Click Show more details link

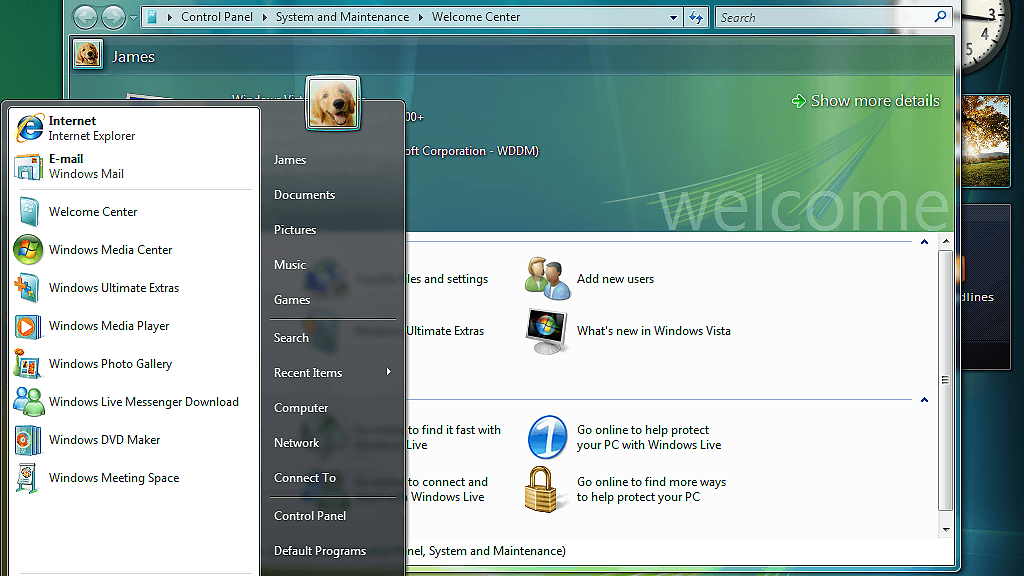[x=866, y=101]
